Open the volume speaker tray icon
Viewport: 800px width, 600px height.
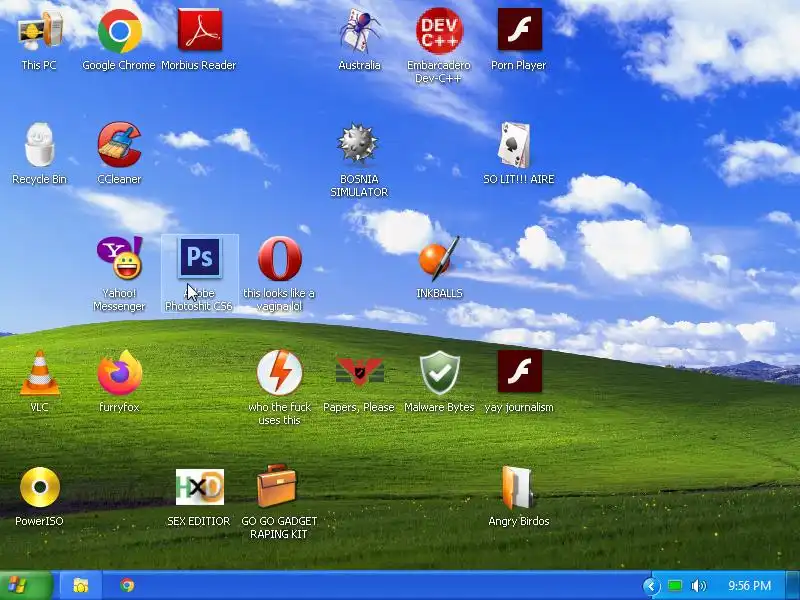[698, 586]
